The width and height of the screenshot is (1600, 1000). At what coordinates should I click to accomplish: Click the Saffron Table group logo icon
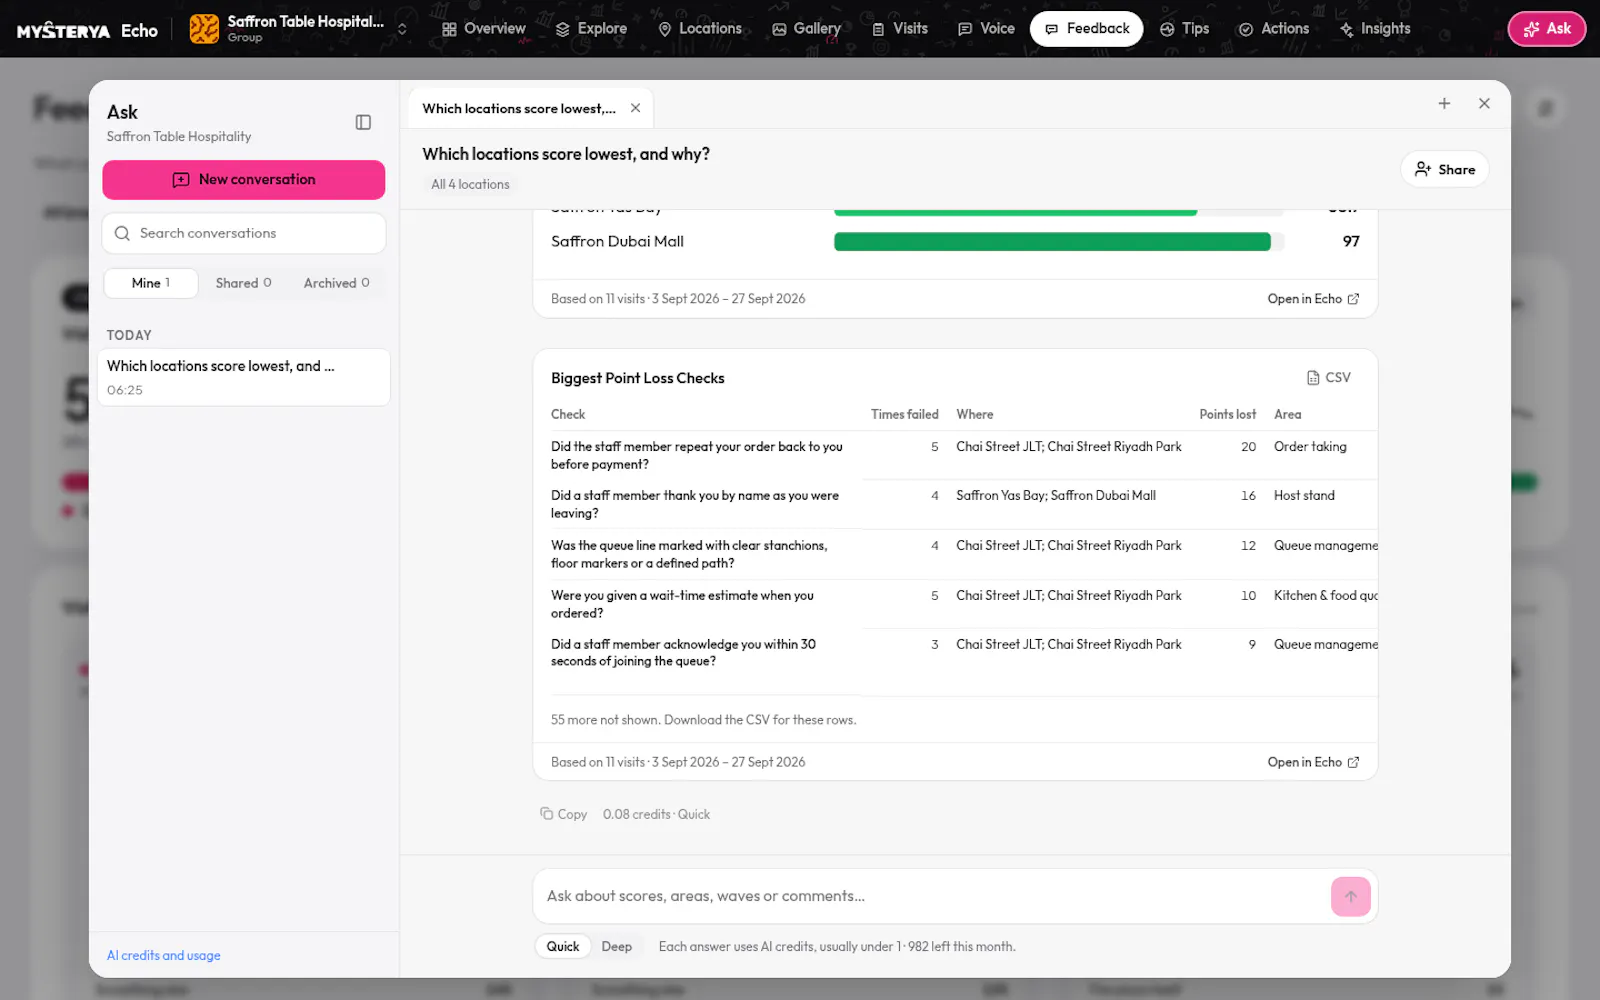(x=204, y=29)
